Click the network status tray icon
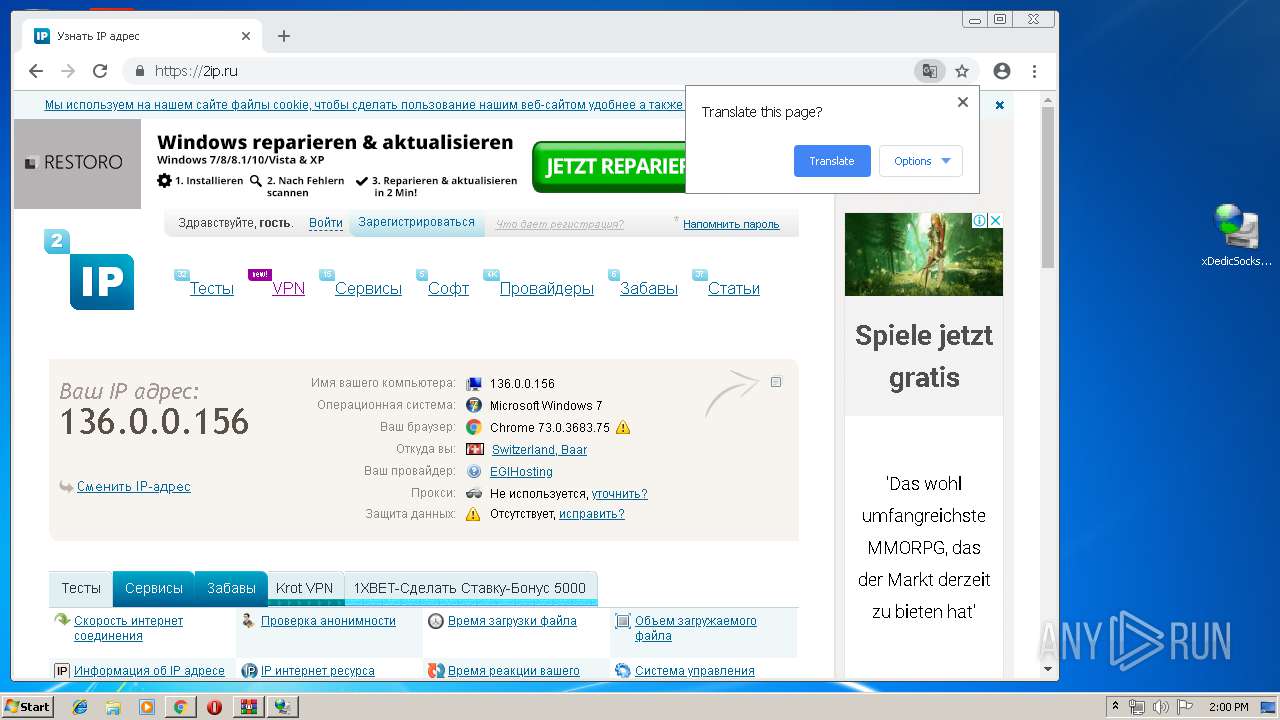 point(1137,707)
